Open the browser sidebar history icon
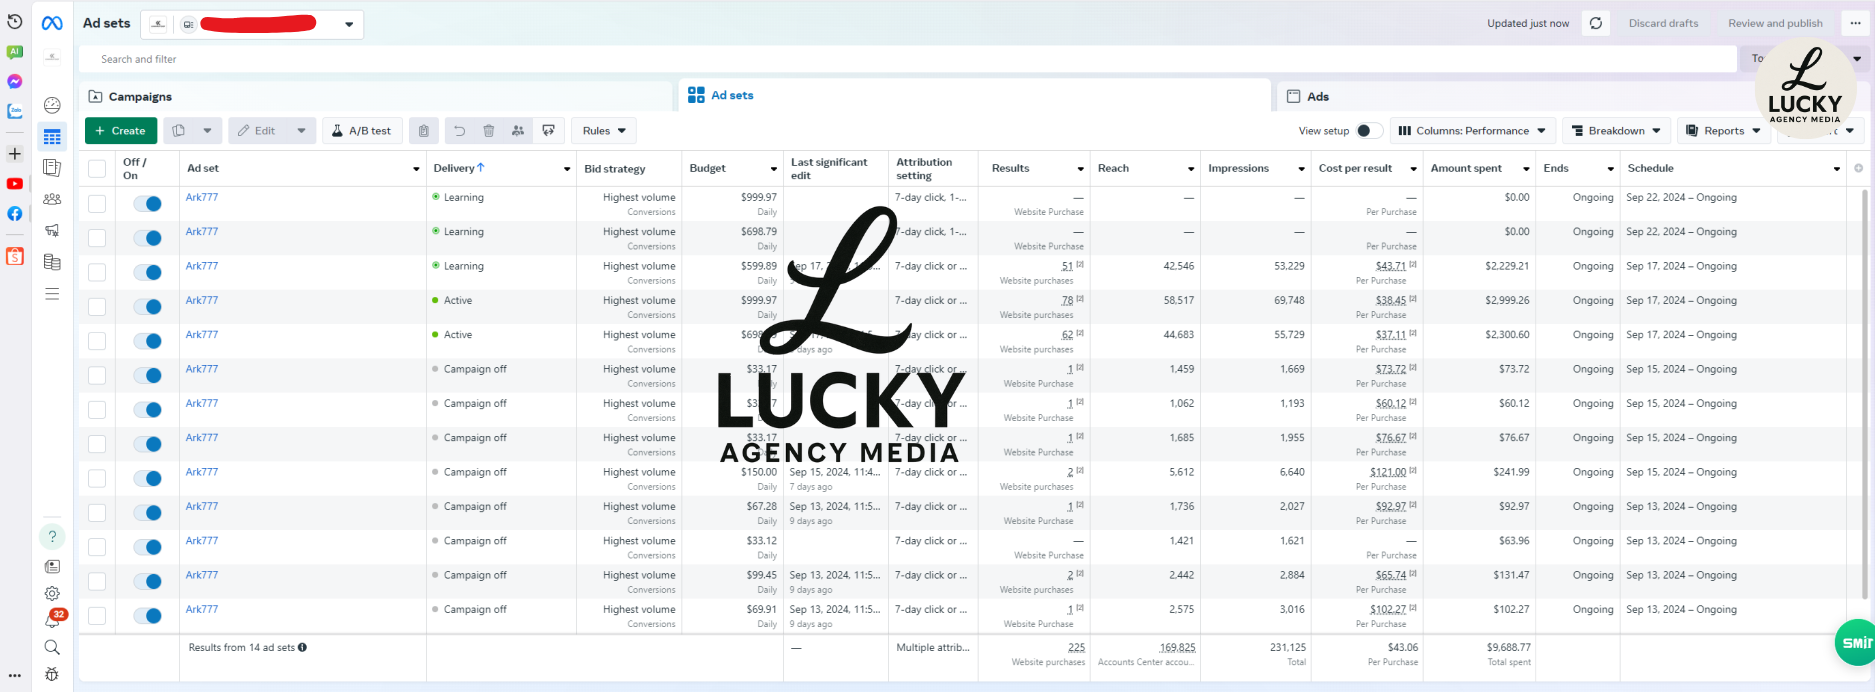 tap(15, 21)
